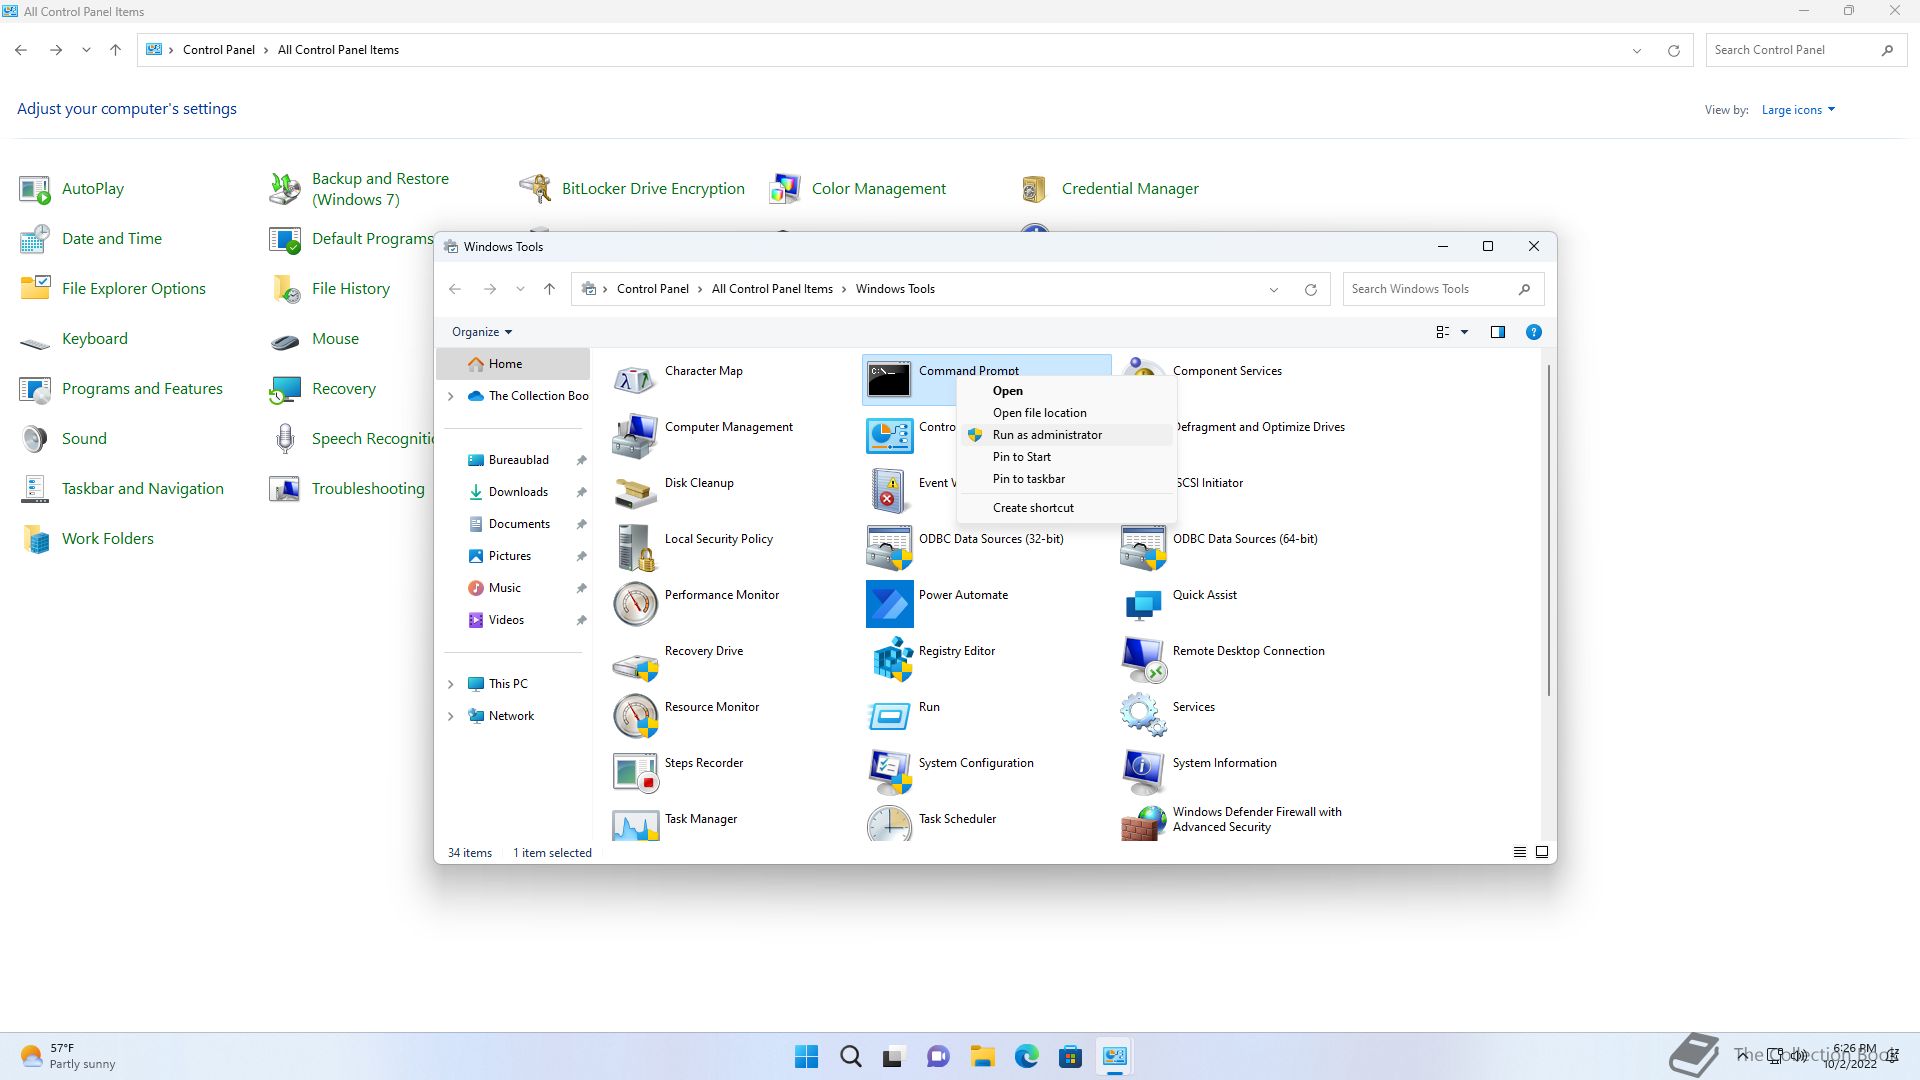Click the Services gear icon
The image size is (1920, 1080).
click(x=1143, y=715)
